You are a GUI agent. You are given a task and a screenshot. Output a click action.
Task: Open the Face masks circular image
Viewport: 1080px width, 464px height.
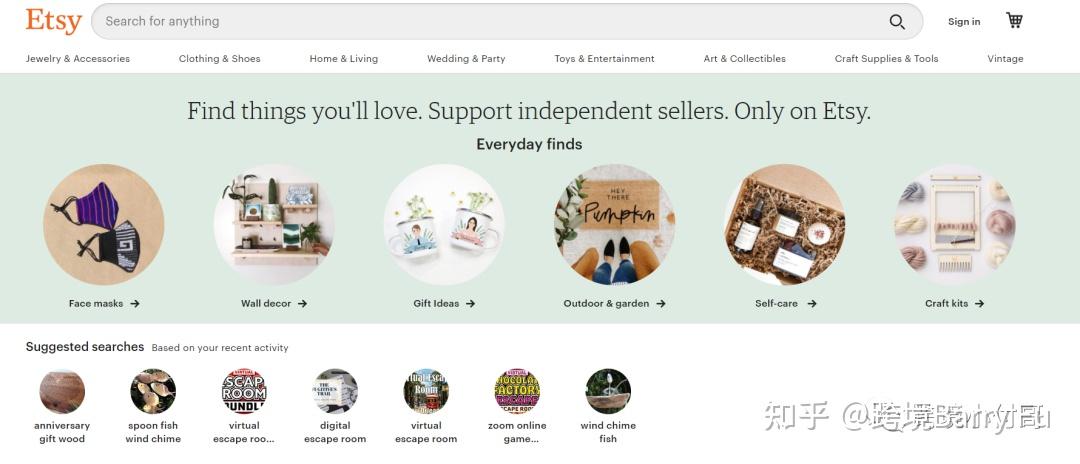coord(104,225)
